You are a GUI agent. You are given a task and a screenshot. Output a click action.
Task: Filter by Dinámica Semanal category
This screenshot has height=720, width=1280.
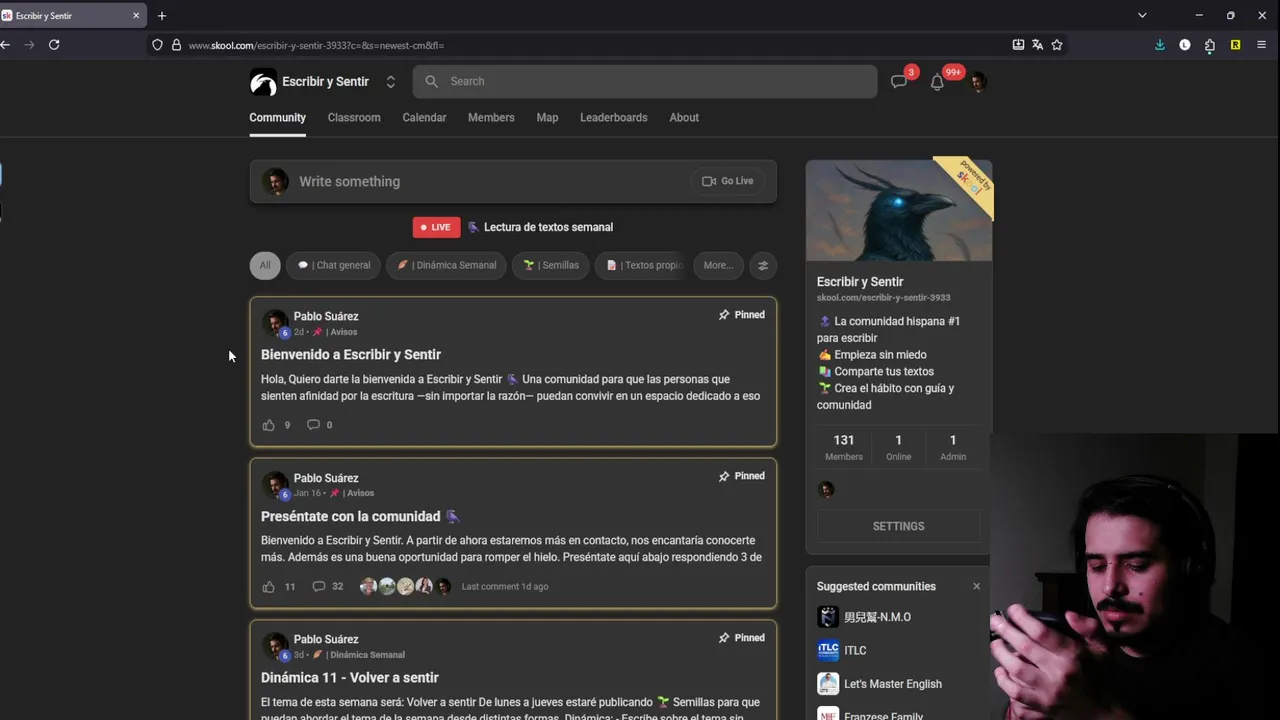coord(446,265)
